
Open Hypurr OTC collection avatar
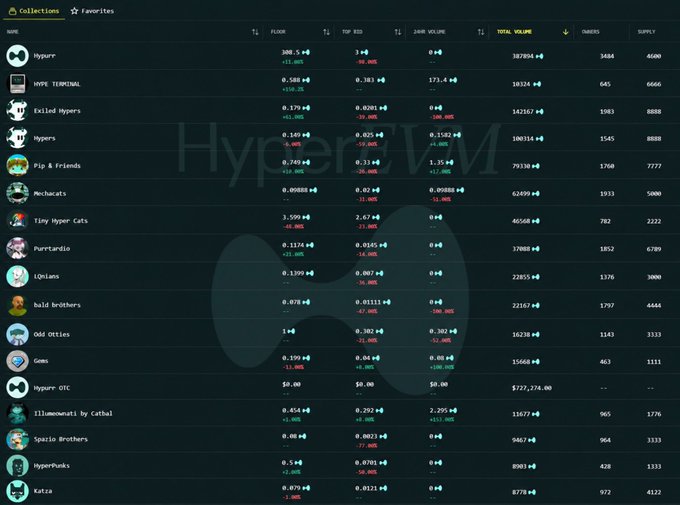17,388
